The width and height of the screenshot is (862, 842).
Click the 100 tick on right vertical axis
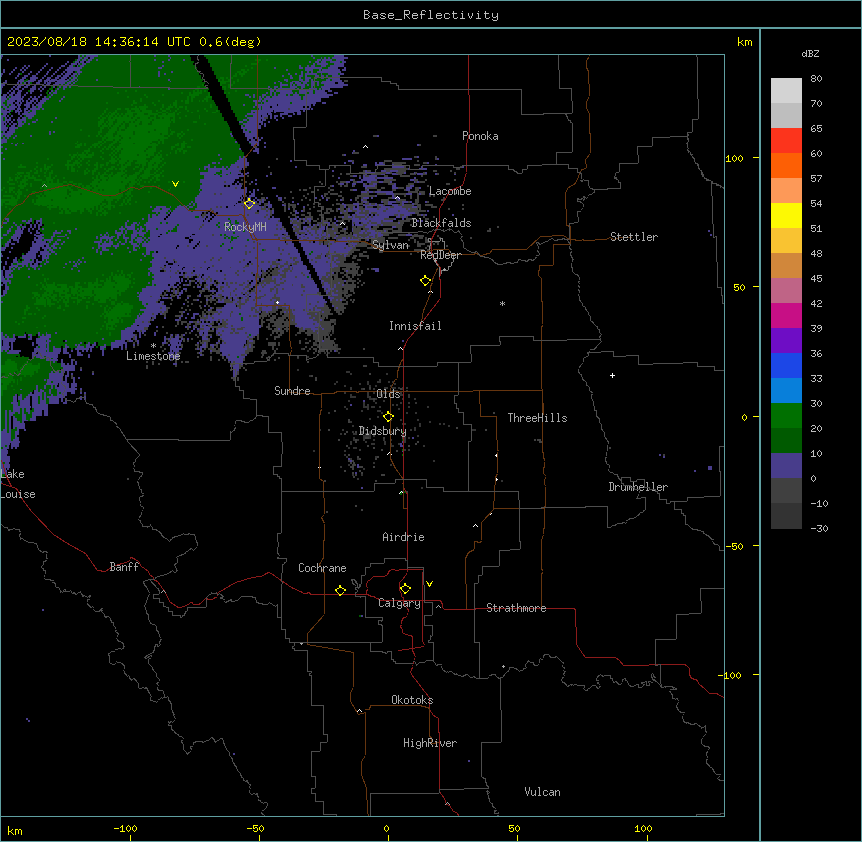click(734, 158)
